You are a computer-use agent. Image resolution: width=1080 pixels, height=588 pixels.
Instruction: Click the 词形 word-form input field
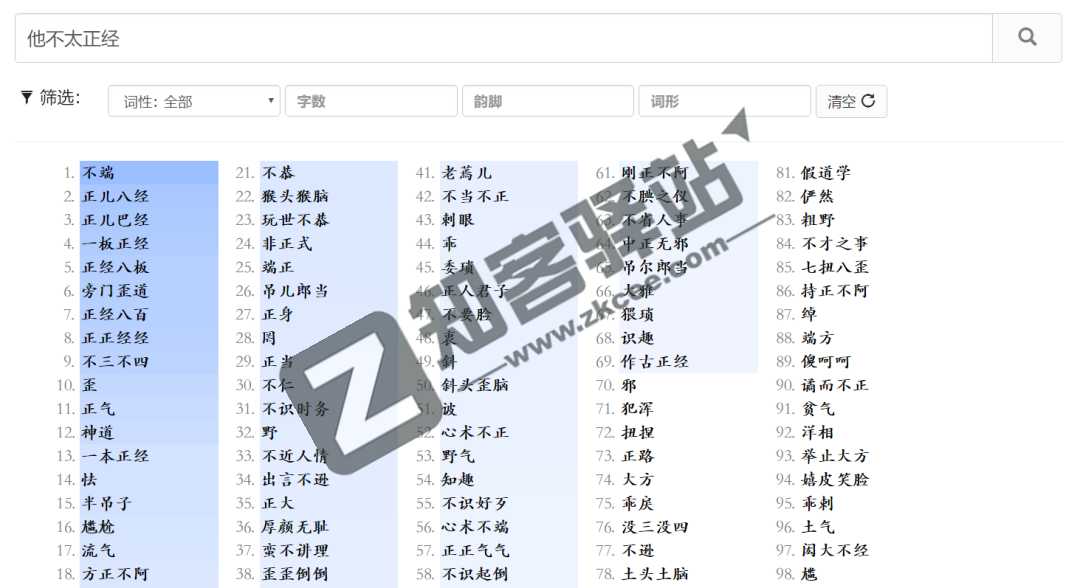coord(723,100)
